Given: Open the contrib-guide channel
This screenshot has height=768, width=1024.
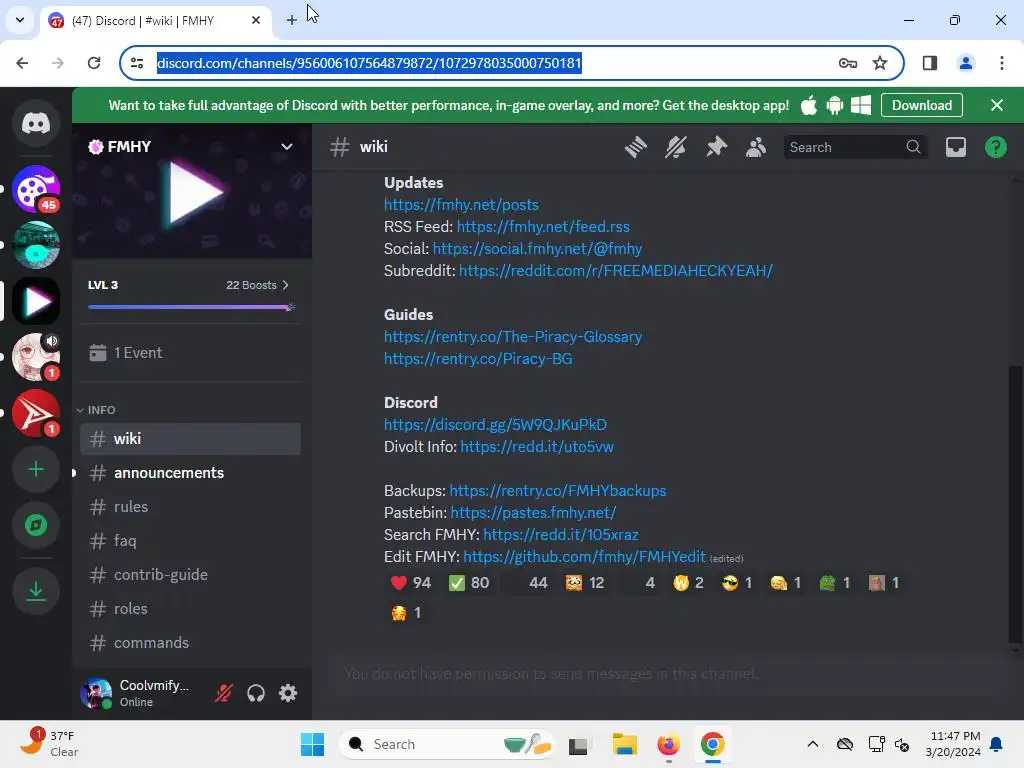Looking at the screenshot, I should (x=191, y=575).
